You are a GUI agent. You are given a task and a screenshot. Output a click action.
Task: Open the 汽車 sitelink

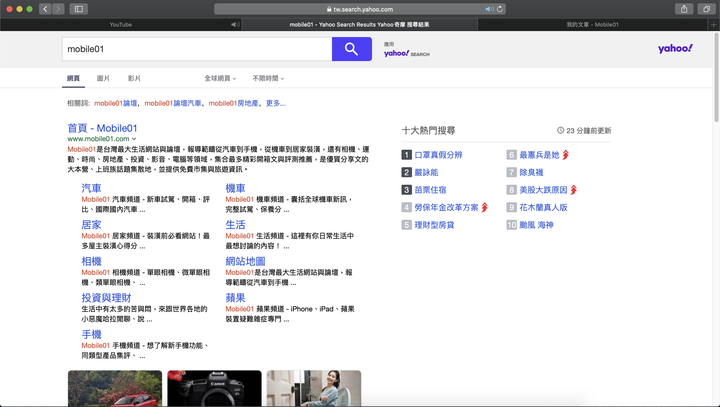(x=91, y=188)
